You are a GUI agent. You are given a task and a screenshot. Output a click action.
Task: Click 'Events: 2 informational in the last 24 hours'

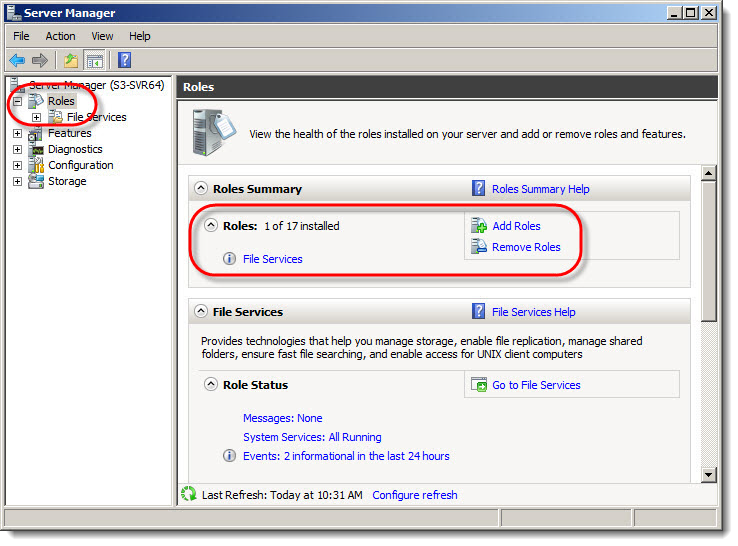coord(346,456)
